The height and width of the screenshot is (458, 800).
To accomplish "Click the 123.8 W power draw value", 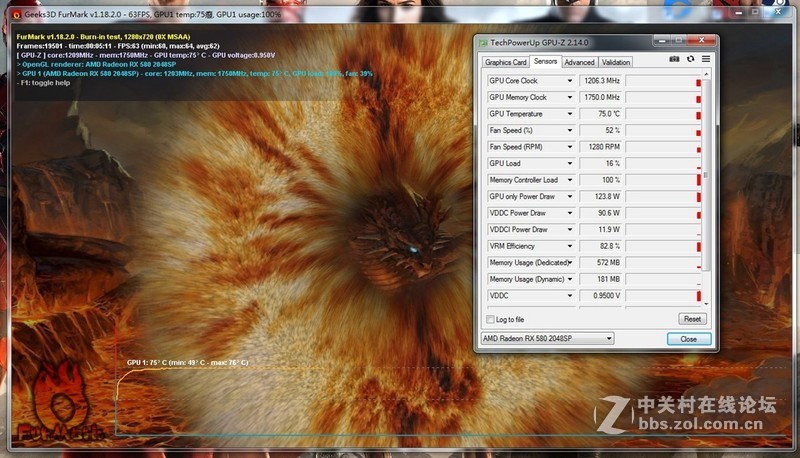I will point(601,196).
